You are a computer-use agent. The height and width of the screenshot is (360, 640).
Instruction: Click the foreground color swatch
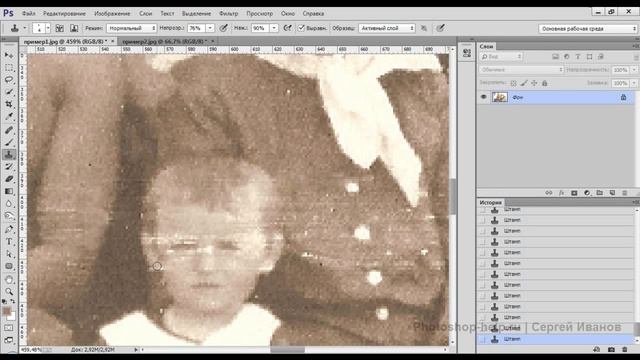tap(7, 311)
